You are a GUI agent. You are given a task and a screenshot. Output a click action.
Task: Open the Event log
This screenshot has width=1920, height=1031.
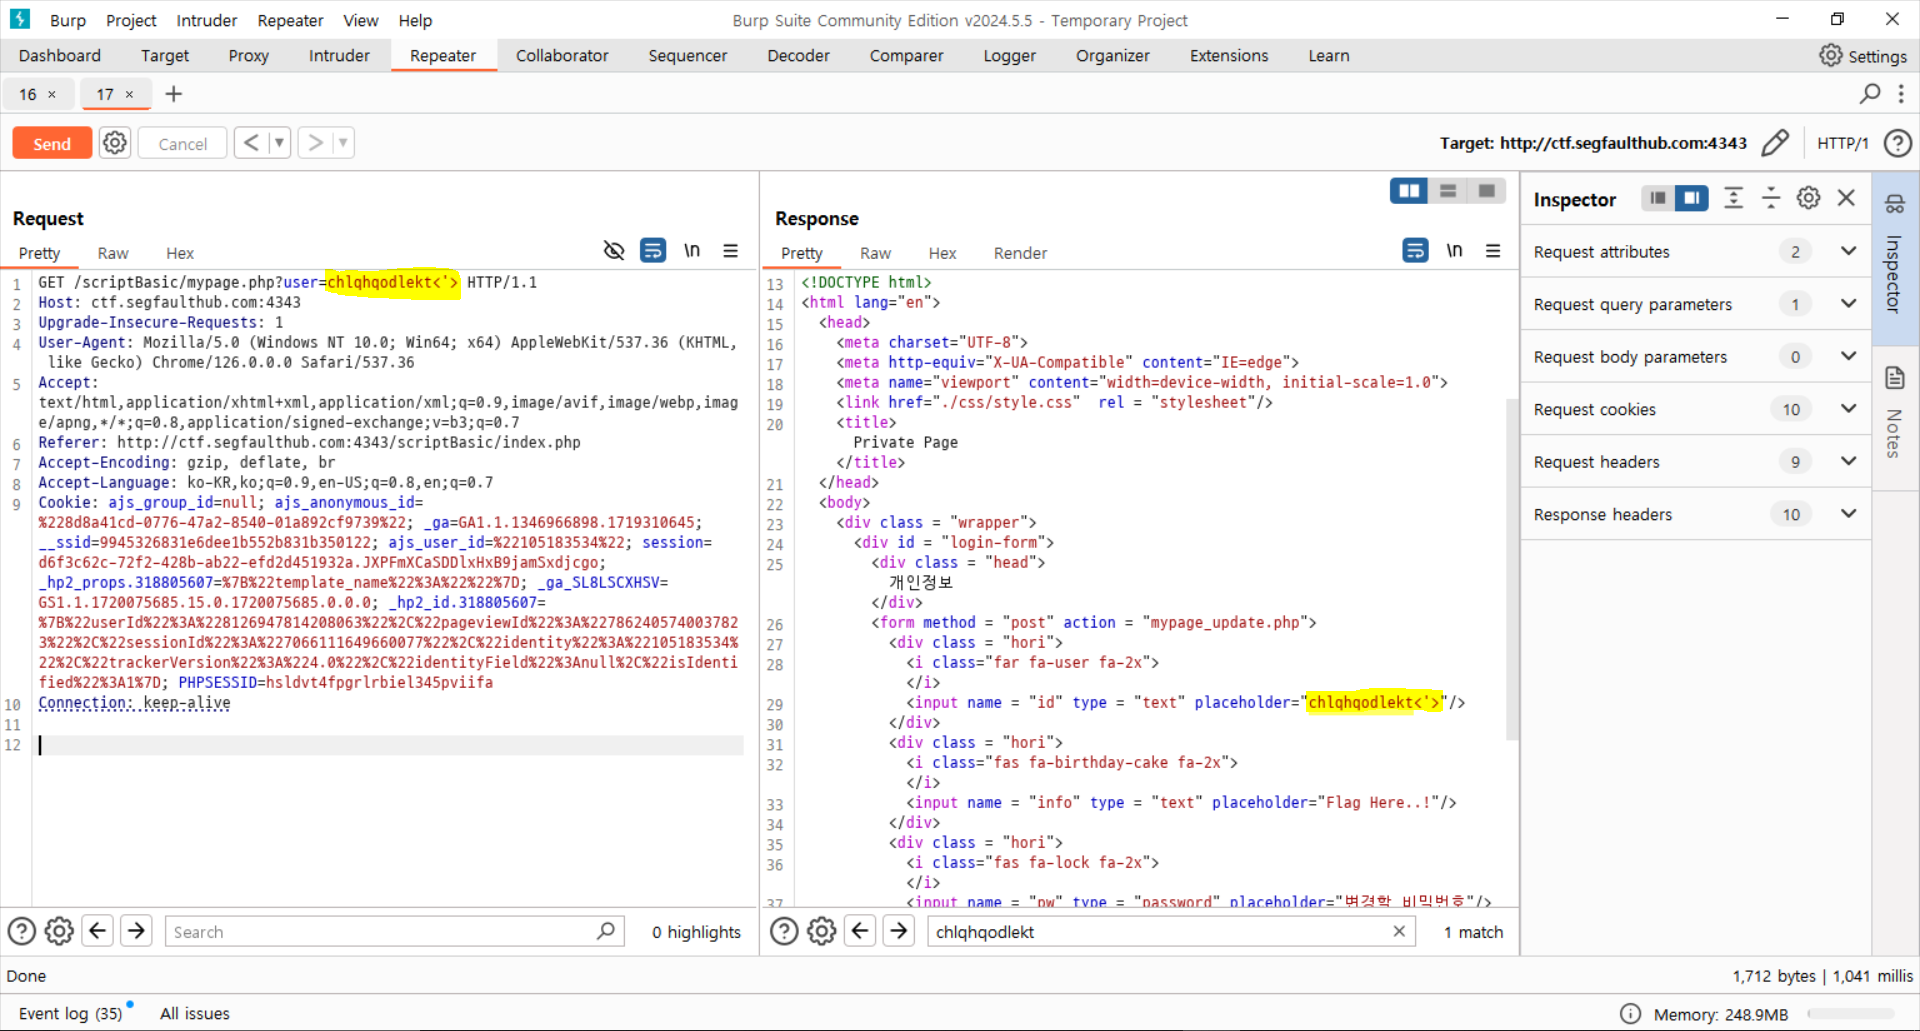pos(70,1013)
